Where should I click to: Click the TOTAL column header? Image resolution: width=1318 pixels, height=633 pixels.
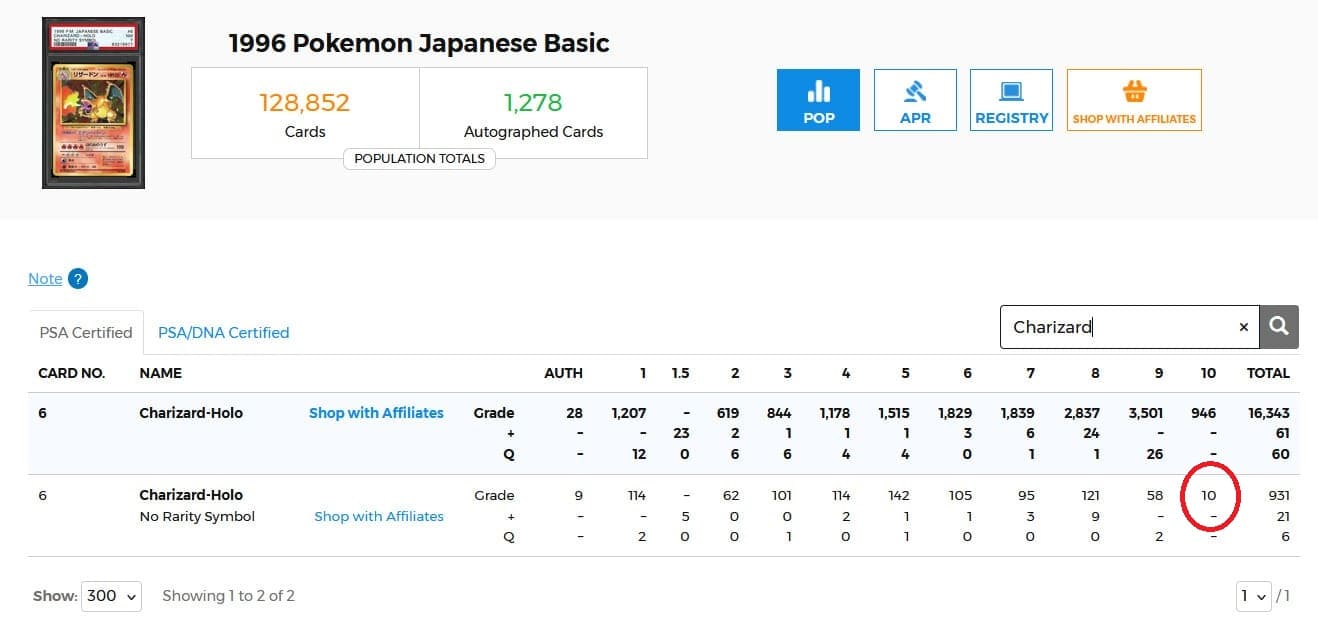click(x=1267, y=373)
